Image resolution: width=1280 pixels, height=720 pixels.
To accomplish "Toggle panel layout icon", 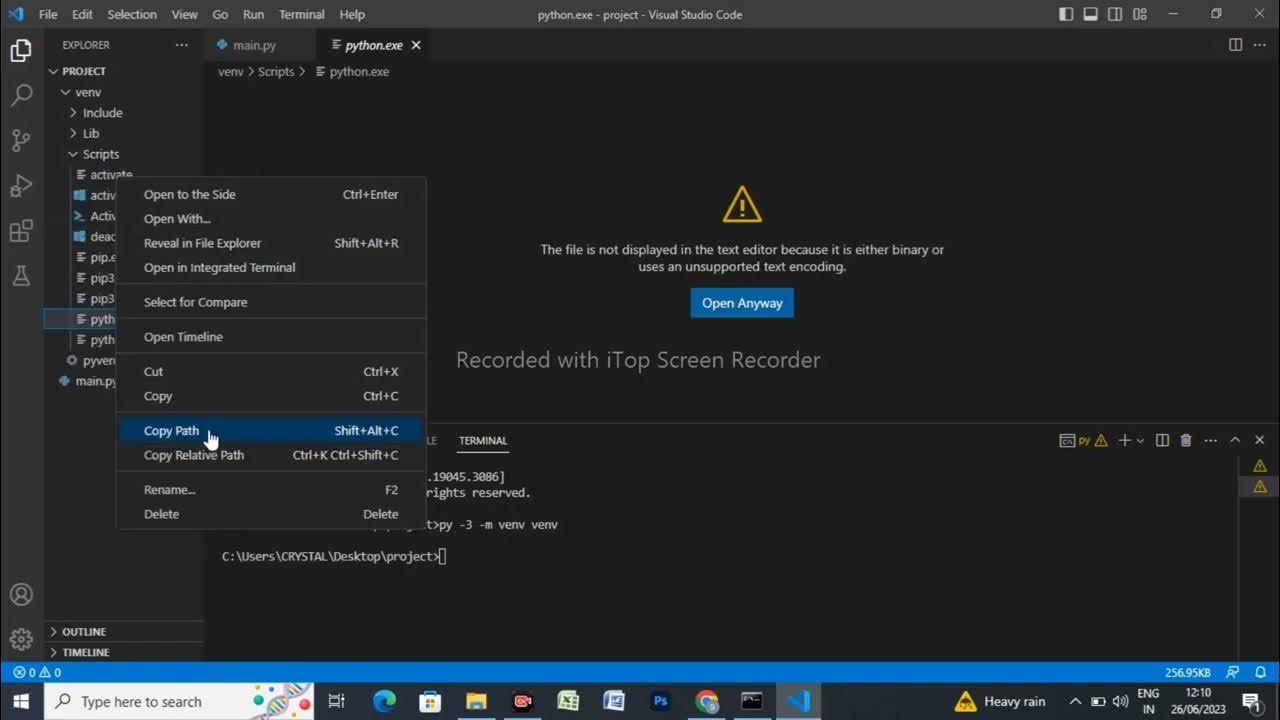I will pos(1090,14).
